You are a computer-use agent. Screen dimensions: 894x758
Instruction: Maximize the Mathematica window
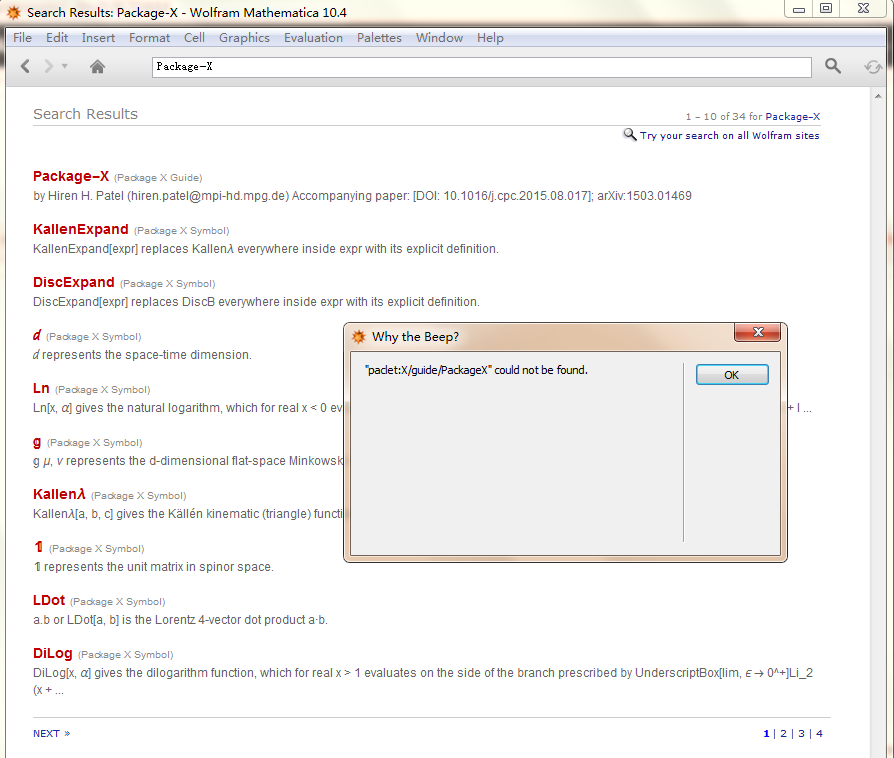826,9
